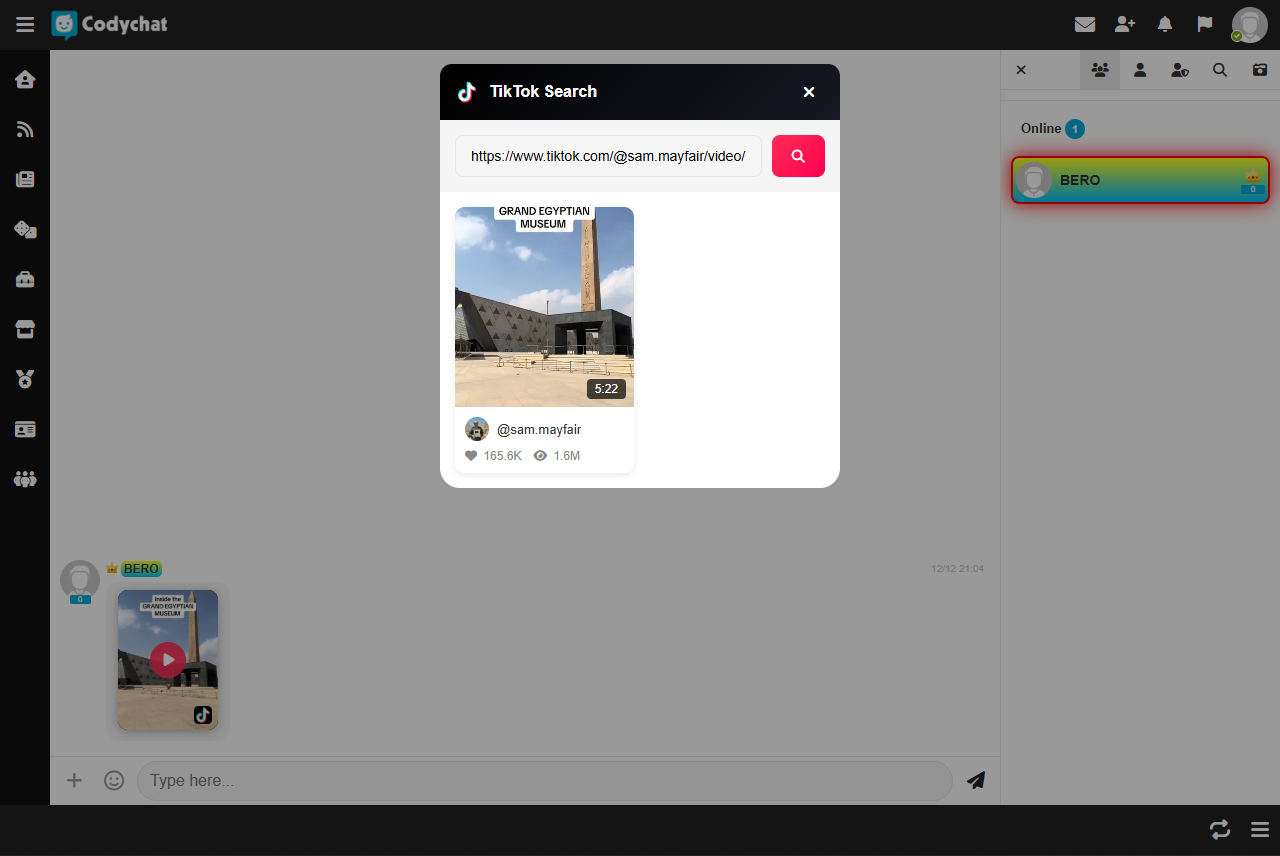Open the dice games icon in sidebar

click(25, 229)
